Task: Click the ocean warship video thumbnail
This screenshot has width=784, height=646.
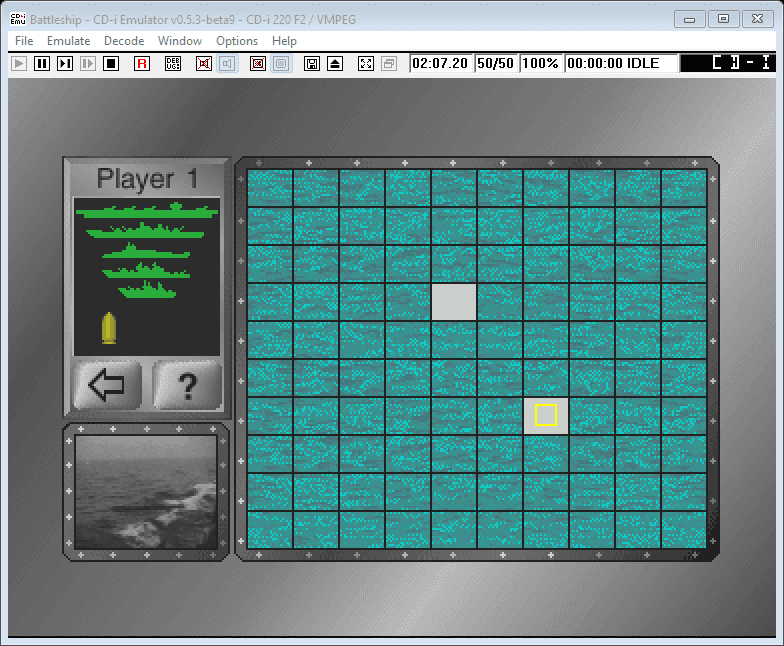Action: (146, 491)
